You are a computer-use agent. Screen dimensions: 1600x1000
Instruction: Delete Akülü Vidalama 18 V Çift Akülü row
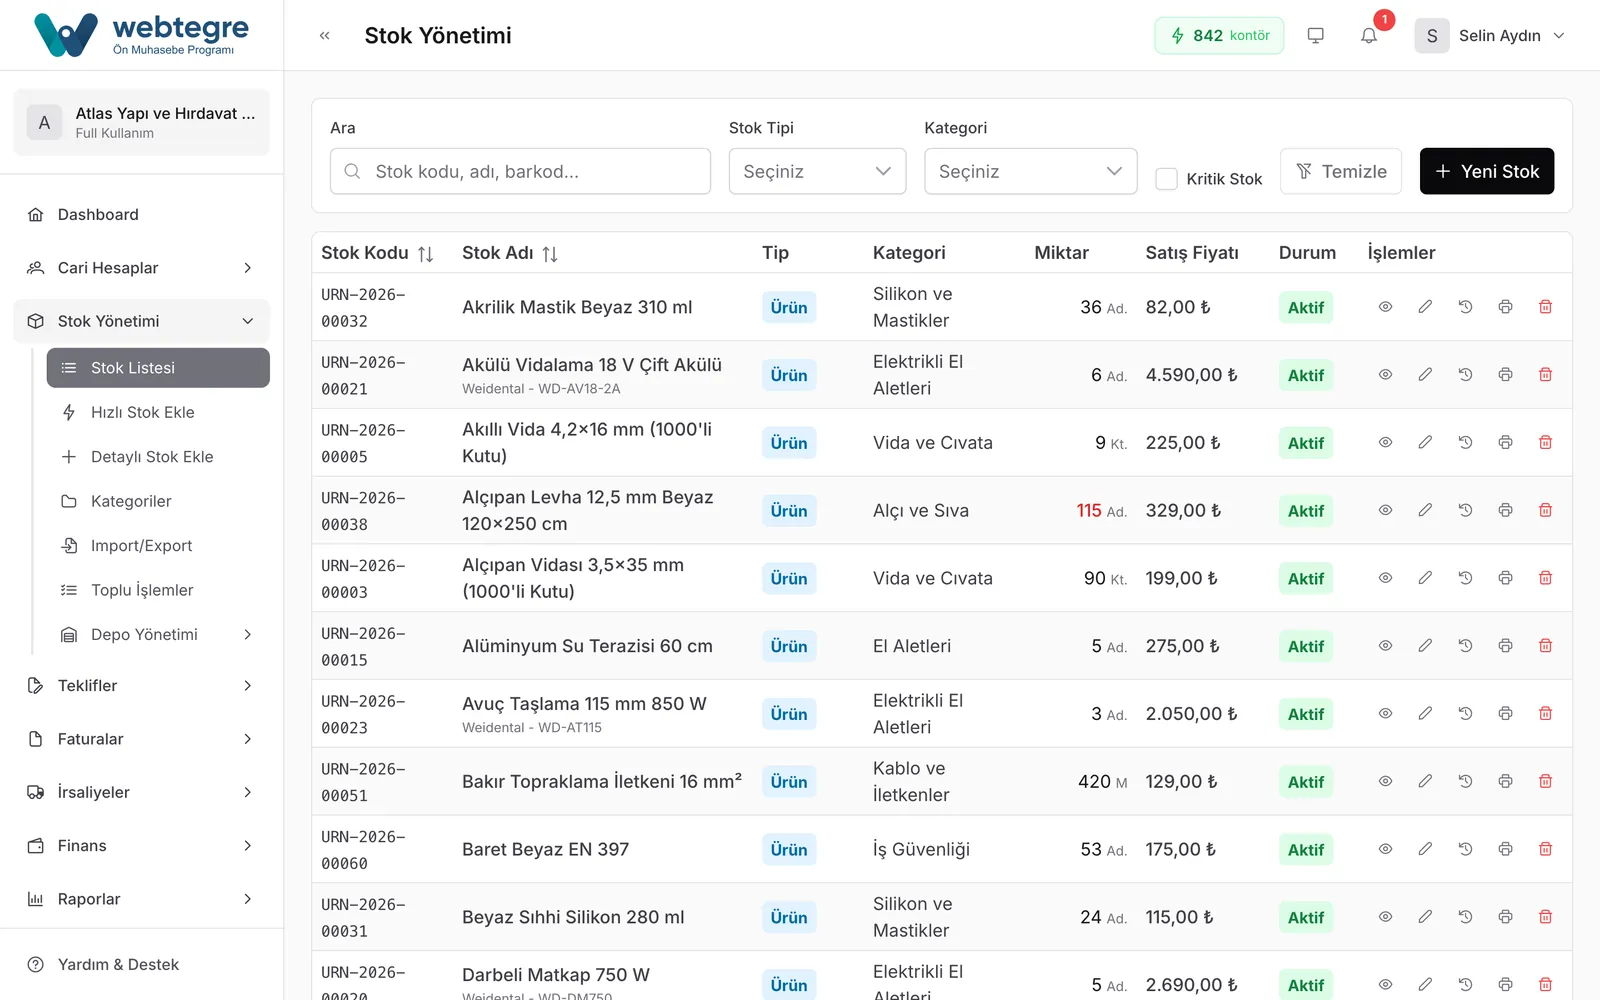coord(1545,375)
